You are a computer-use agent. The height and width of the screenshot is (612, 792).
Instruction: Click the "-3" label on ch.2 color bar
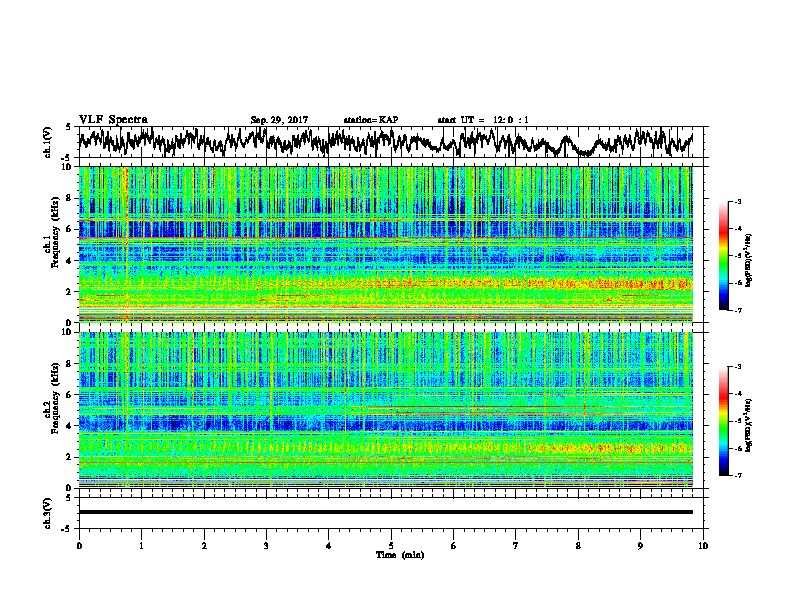(x=737, y=367)
